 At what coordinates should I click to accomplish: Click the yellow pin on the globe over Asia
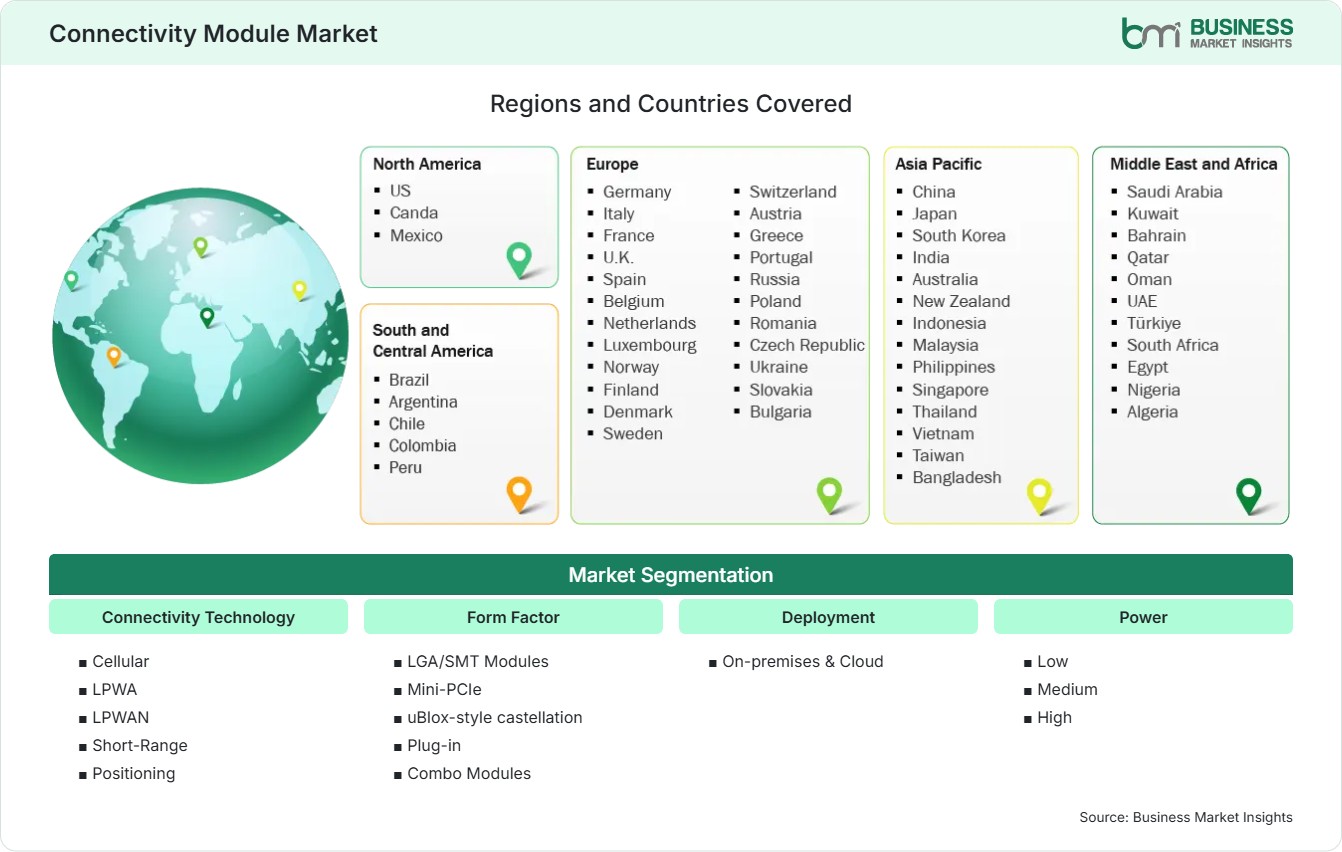tap(299, 290)
